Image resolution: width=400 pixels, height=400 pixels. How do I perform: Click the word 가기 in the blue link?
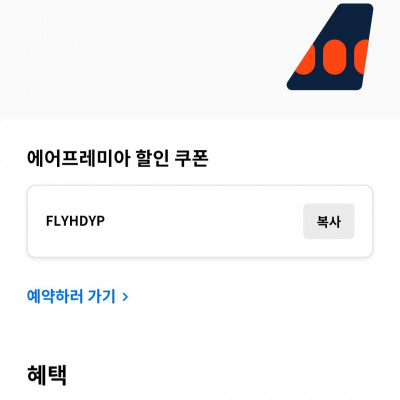[x=101, y=296]
